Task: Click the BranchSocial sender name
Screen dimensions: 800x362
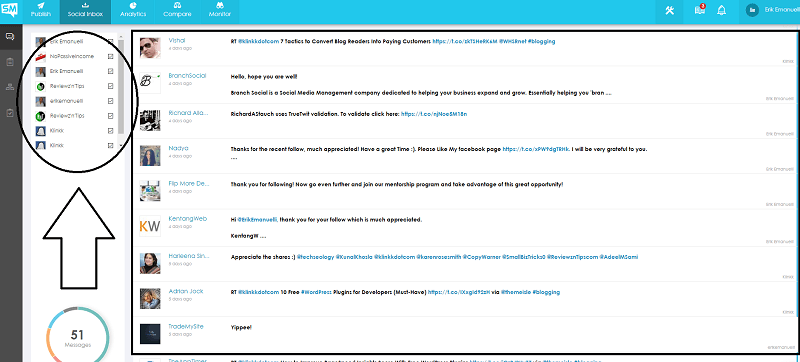Action: pyautogui.click(x=187, y=75)
